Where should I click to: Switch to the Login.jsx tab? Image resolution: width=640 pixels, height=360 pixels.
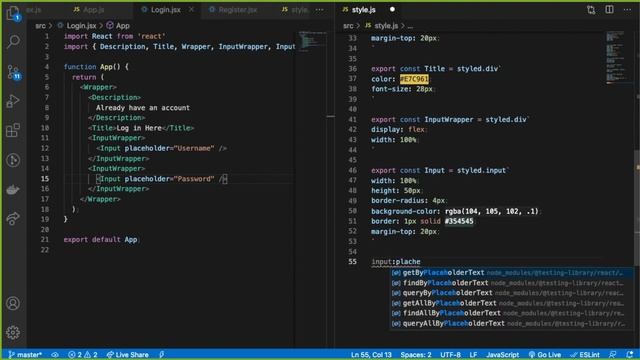[166, 9]
